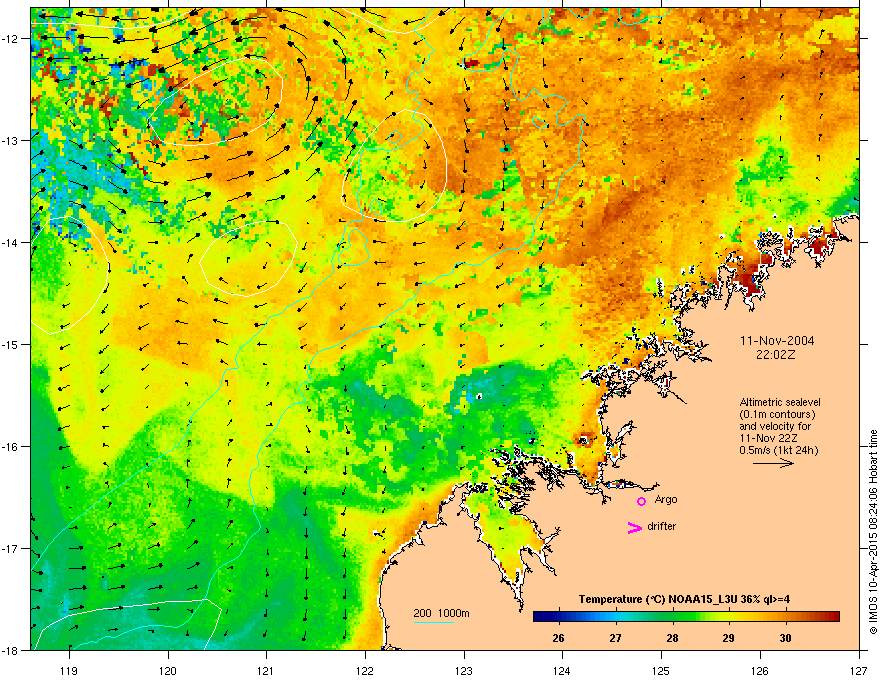Click the 0.5m/s velocity scale arrow
The image size is (880, 680).
tap(773, 463)
